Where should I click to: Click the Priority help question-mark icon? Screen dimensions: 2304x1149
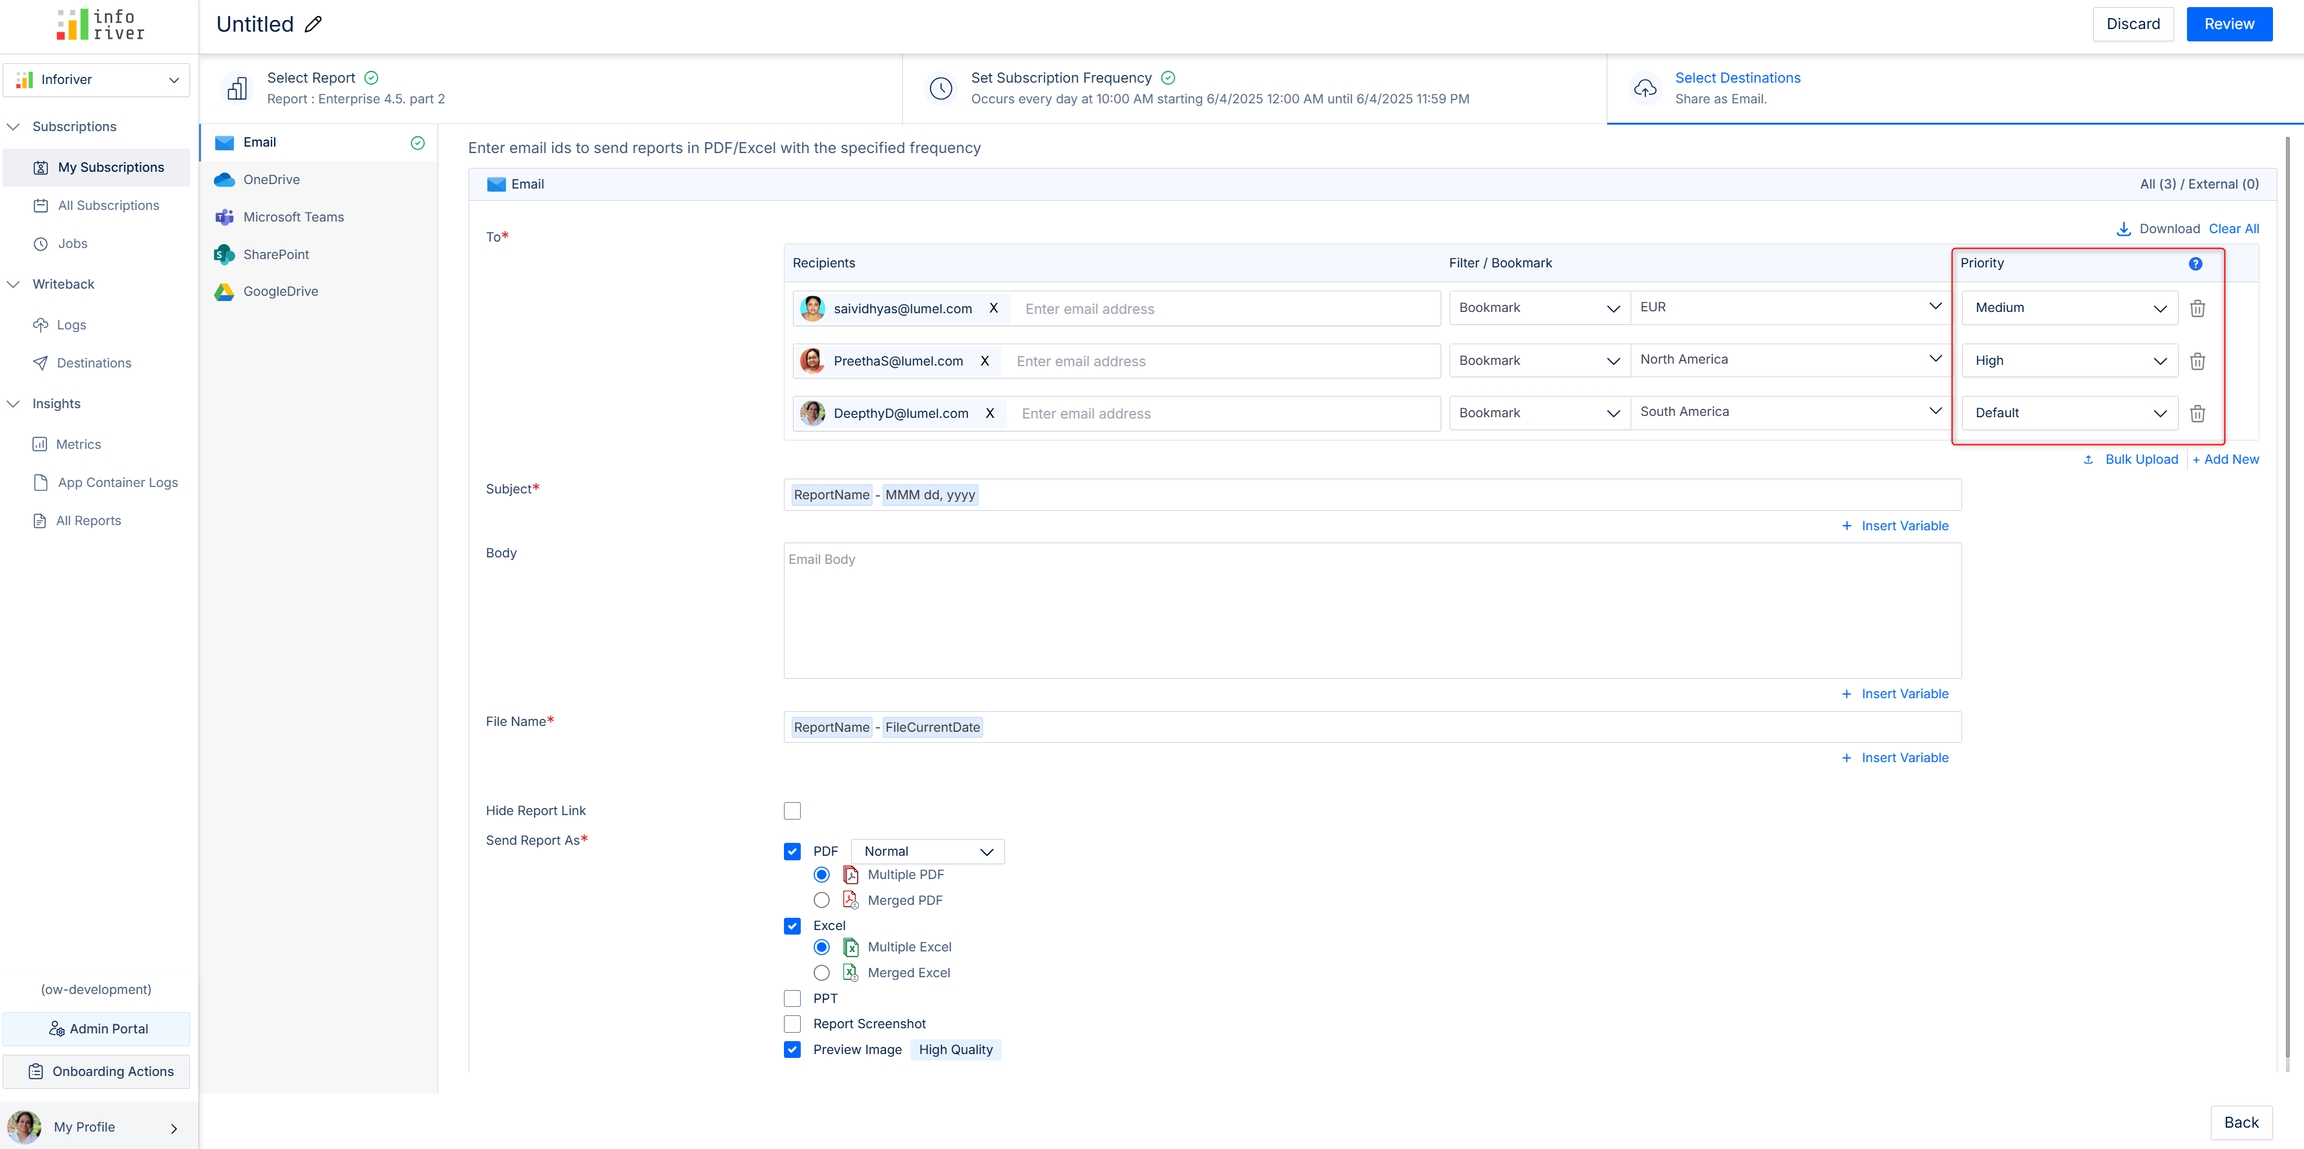pos(2195,264)
